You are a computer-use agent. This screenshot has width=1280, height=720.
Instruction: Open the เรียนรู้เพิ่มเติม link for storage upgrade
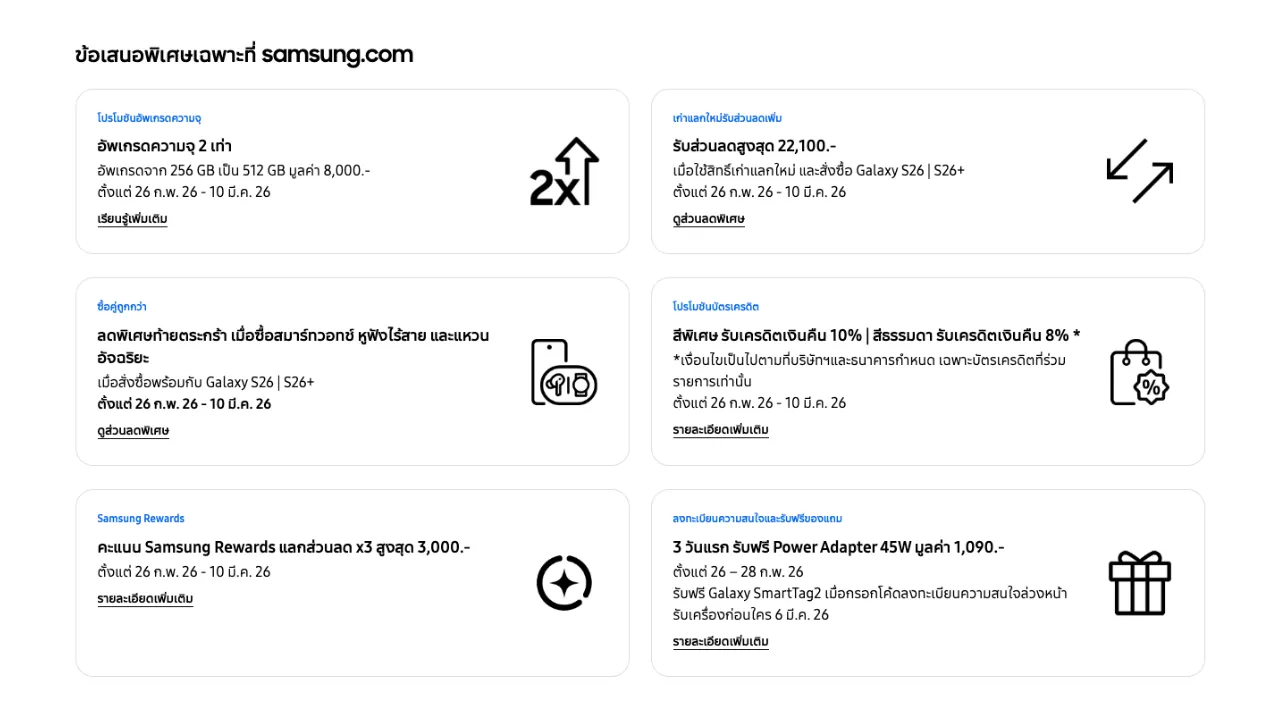[x=132, y=219]
